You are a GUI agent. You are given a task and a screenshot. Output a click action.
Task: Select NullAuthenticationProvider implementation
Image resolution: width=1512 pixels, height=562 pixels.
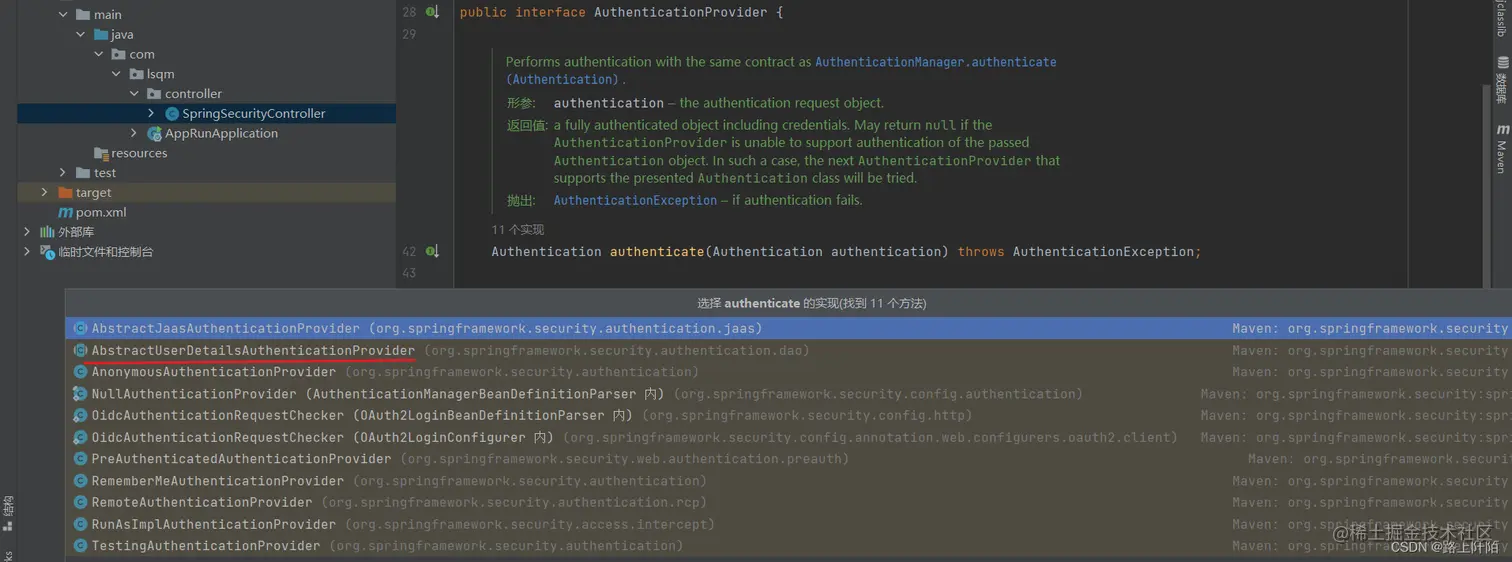(x=789, y=394)
